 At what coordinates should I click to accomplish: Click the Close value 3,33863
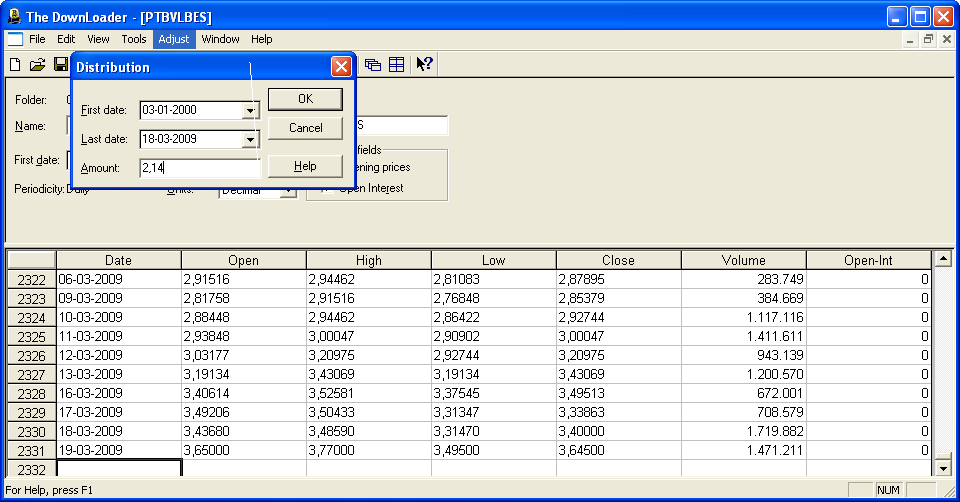[618, 412]
